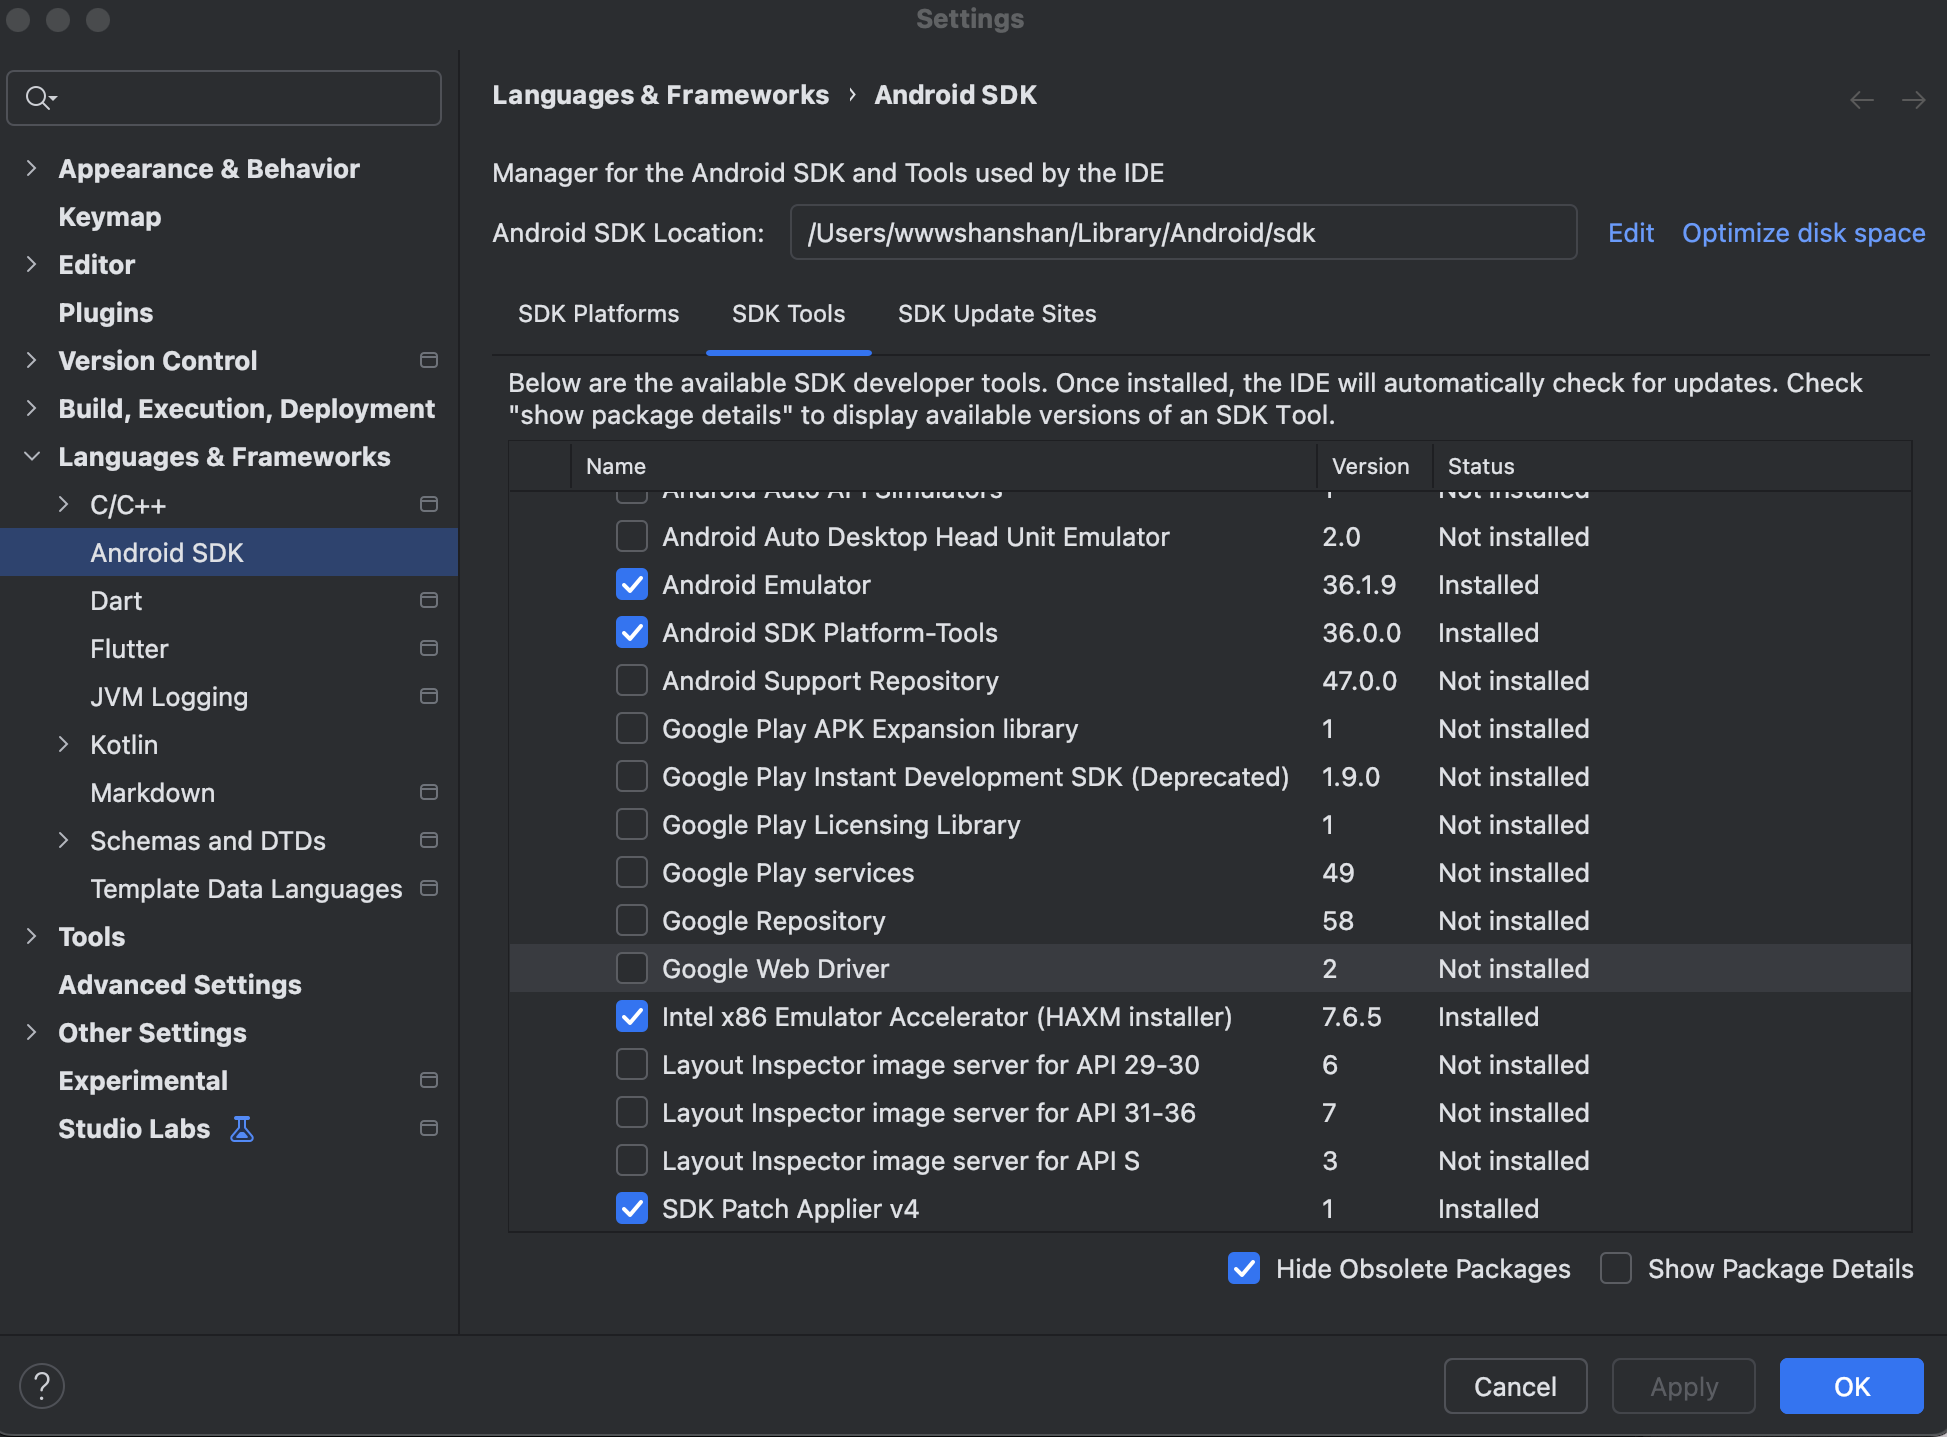Click the Status column header
Screen dimensions: 1948x1438
pos(1672,466)
